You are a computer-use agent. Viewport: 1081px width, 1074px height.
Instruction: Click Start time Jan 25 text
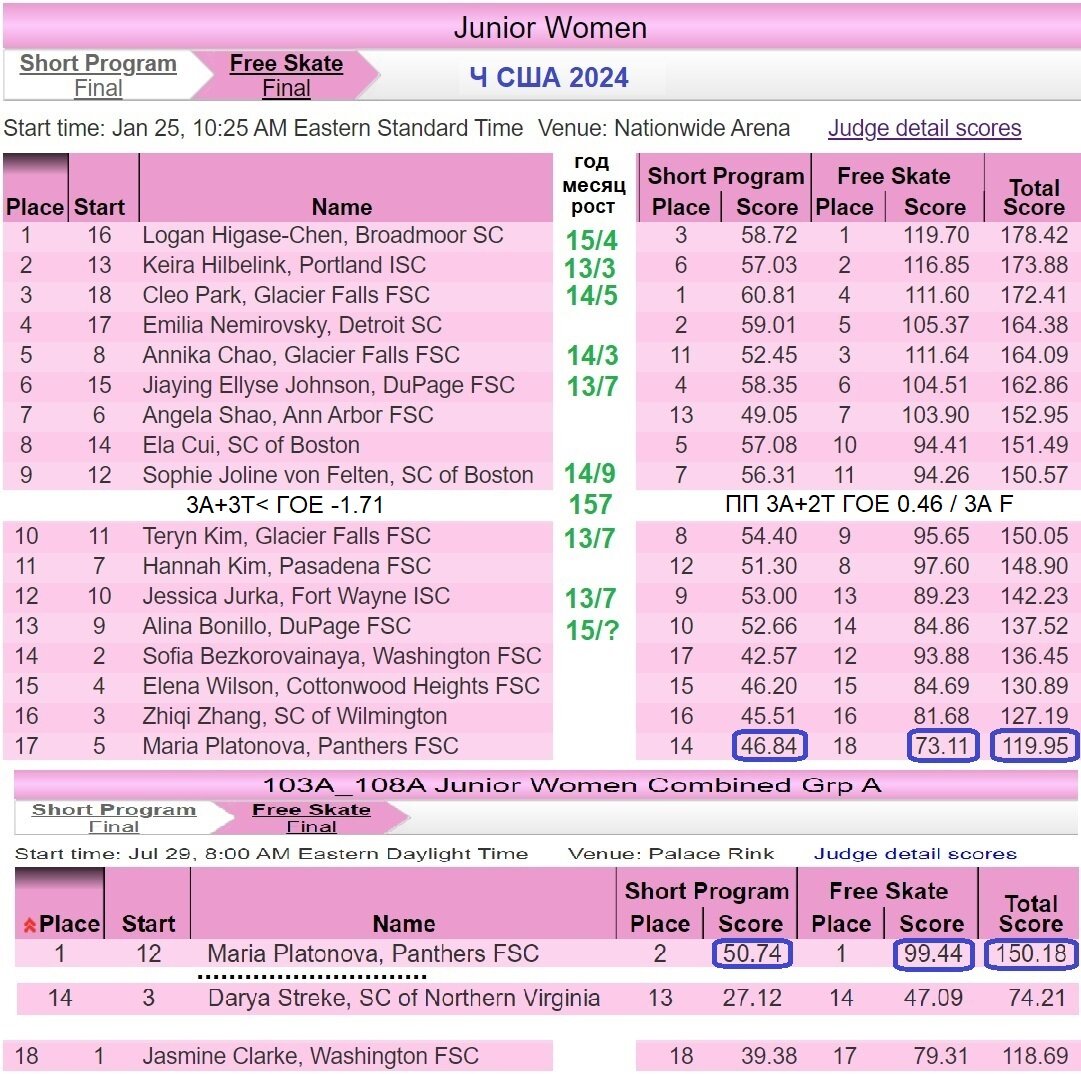(263, 128)
